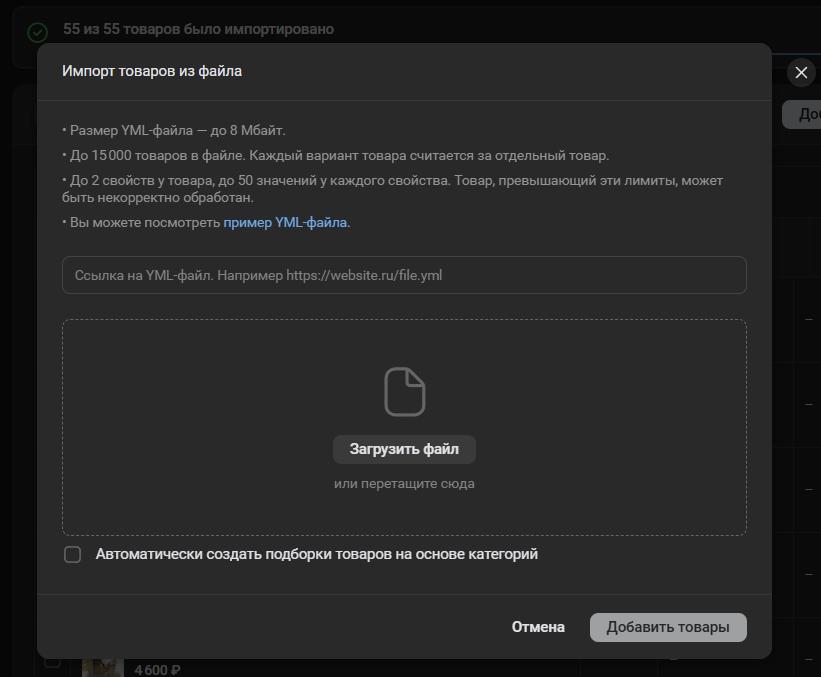821x677 pixels.
Task: Click the 'До 15 000 товаров в файле' line
Action: pos(338,155)
